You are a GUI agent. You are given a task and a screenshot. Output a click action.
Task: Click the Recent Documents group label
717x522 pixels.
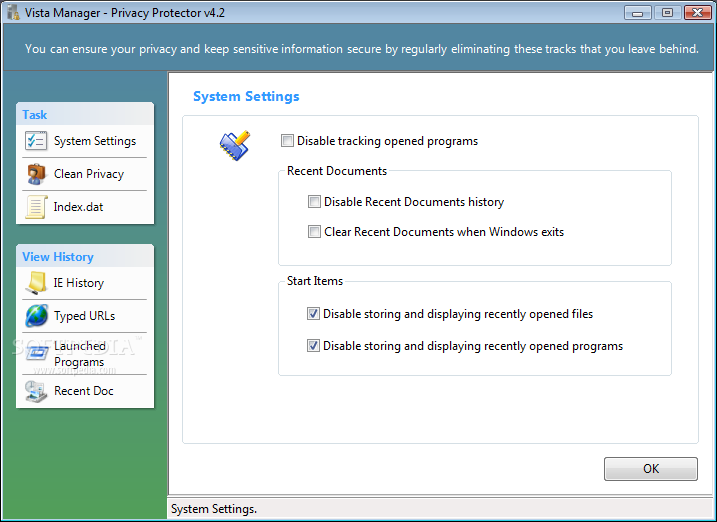(337, 171)
